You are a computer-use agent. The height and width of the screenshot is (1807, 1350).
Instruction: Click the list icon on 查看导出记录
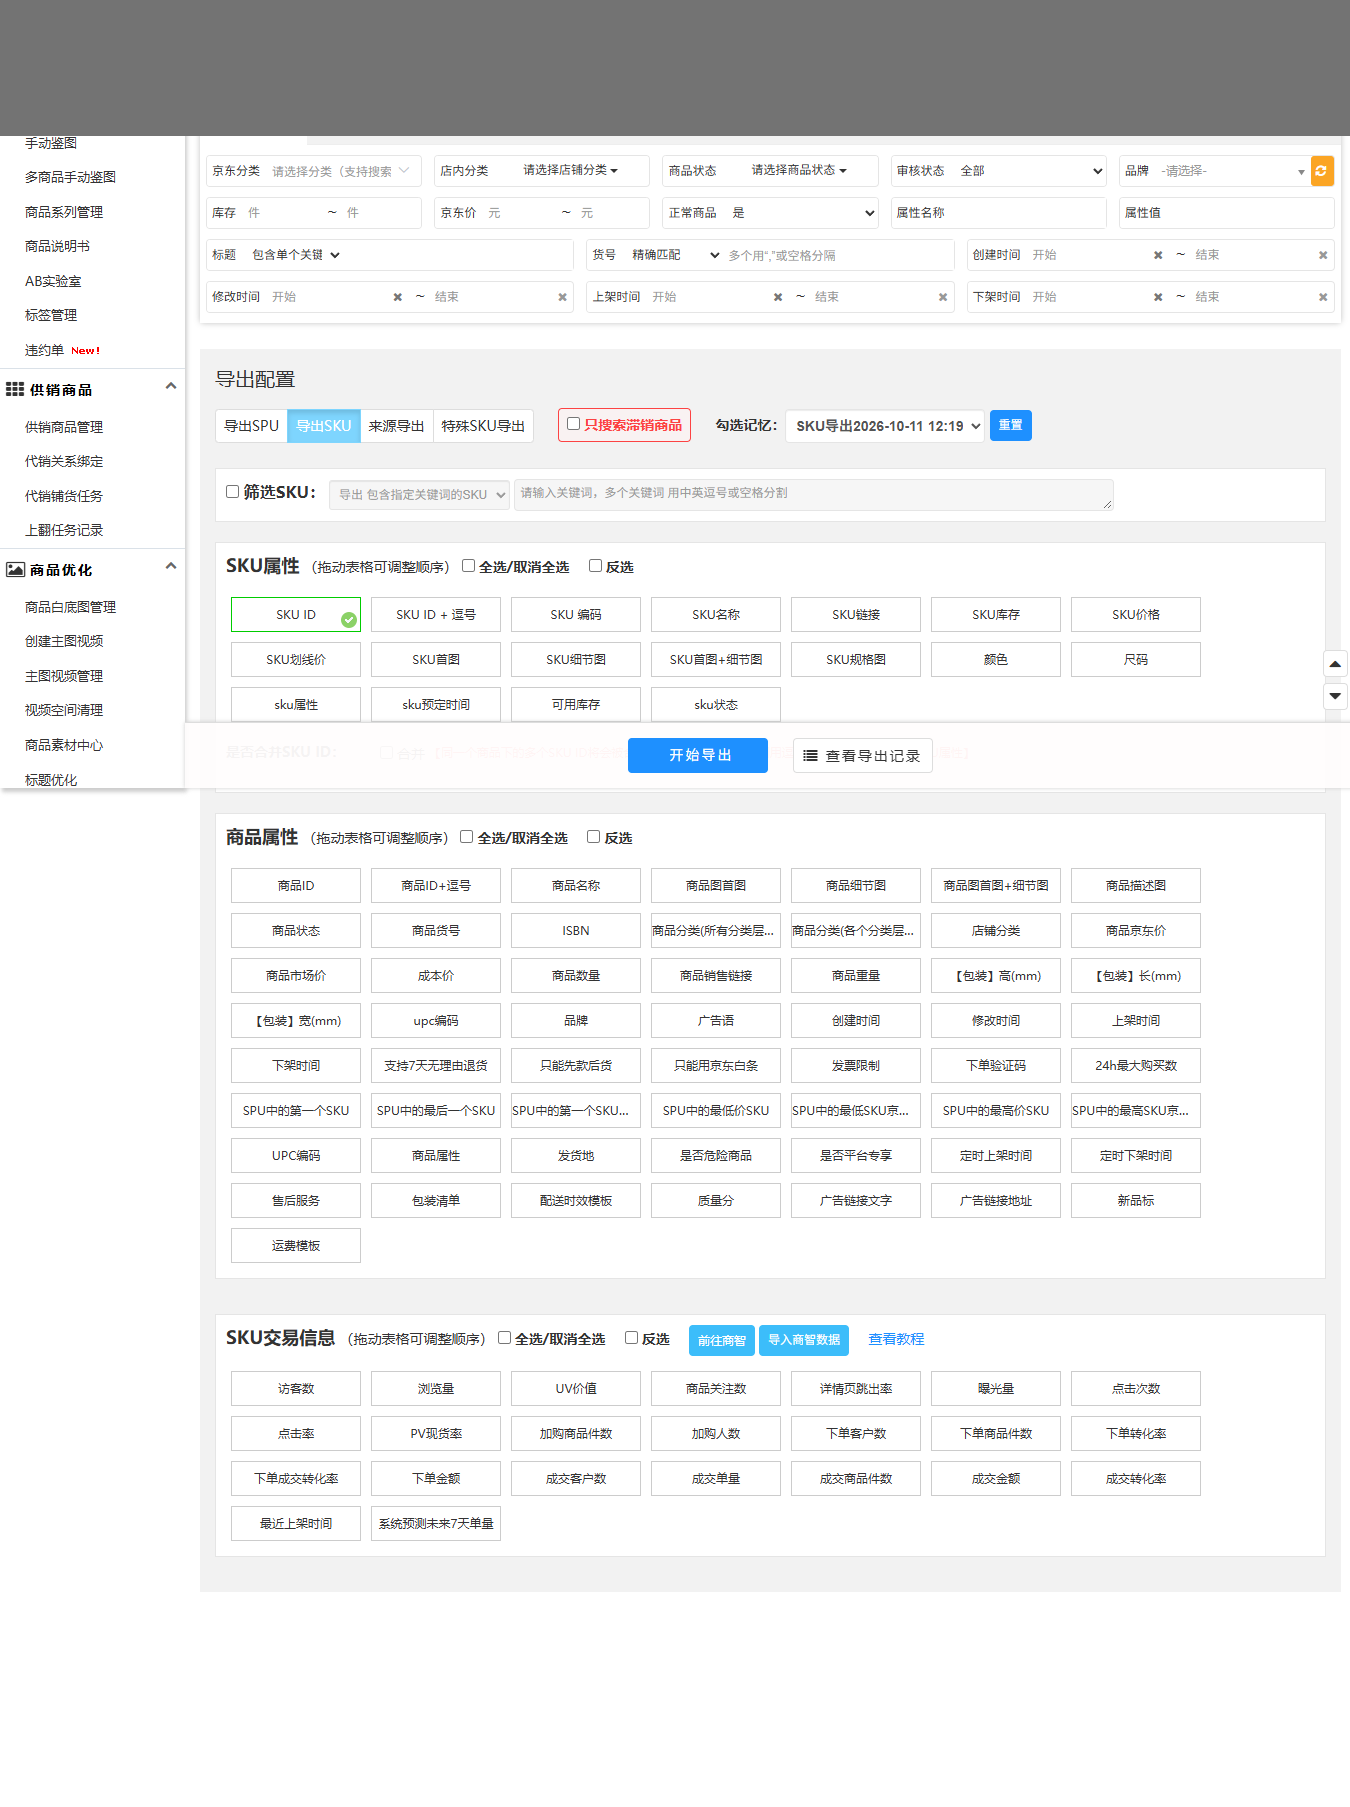tap(811, 756)
